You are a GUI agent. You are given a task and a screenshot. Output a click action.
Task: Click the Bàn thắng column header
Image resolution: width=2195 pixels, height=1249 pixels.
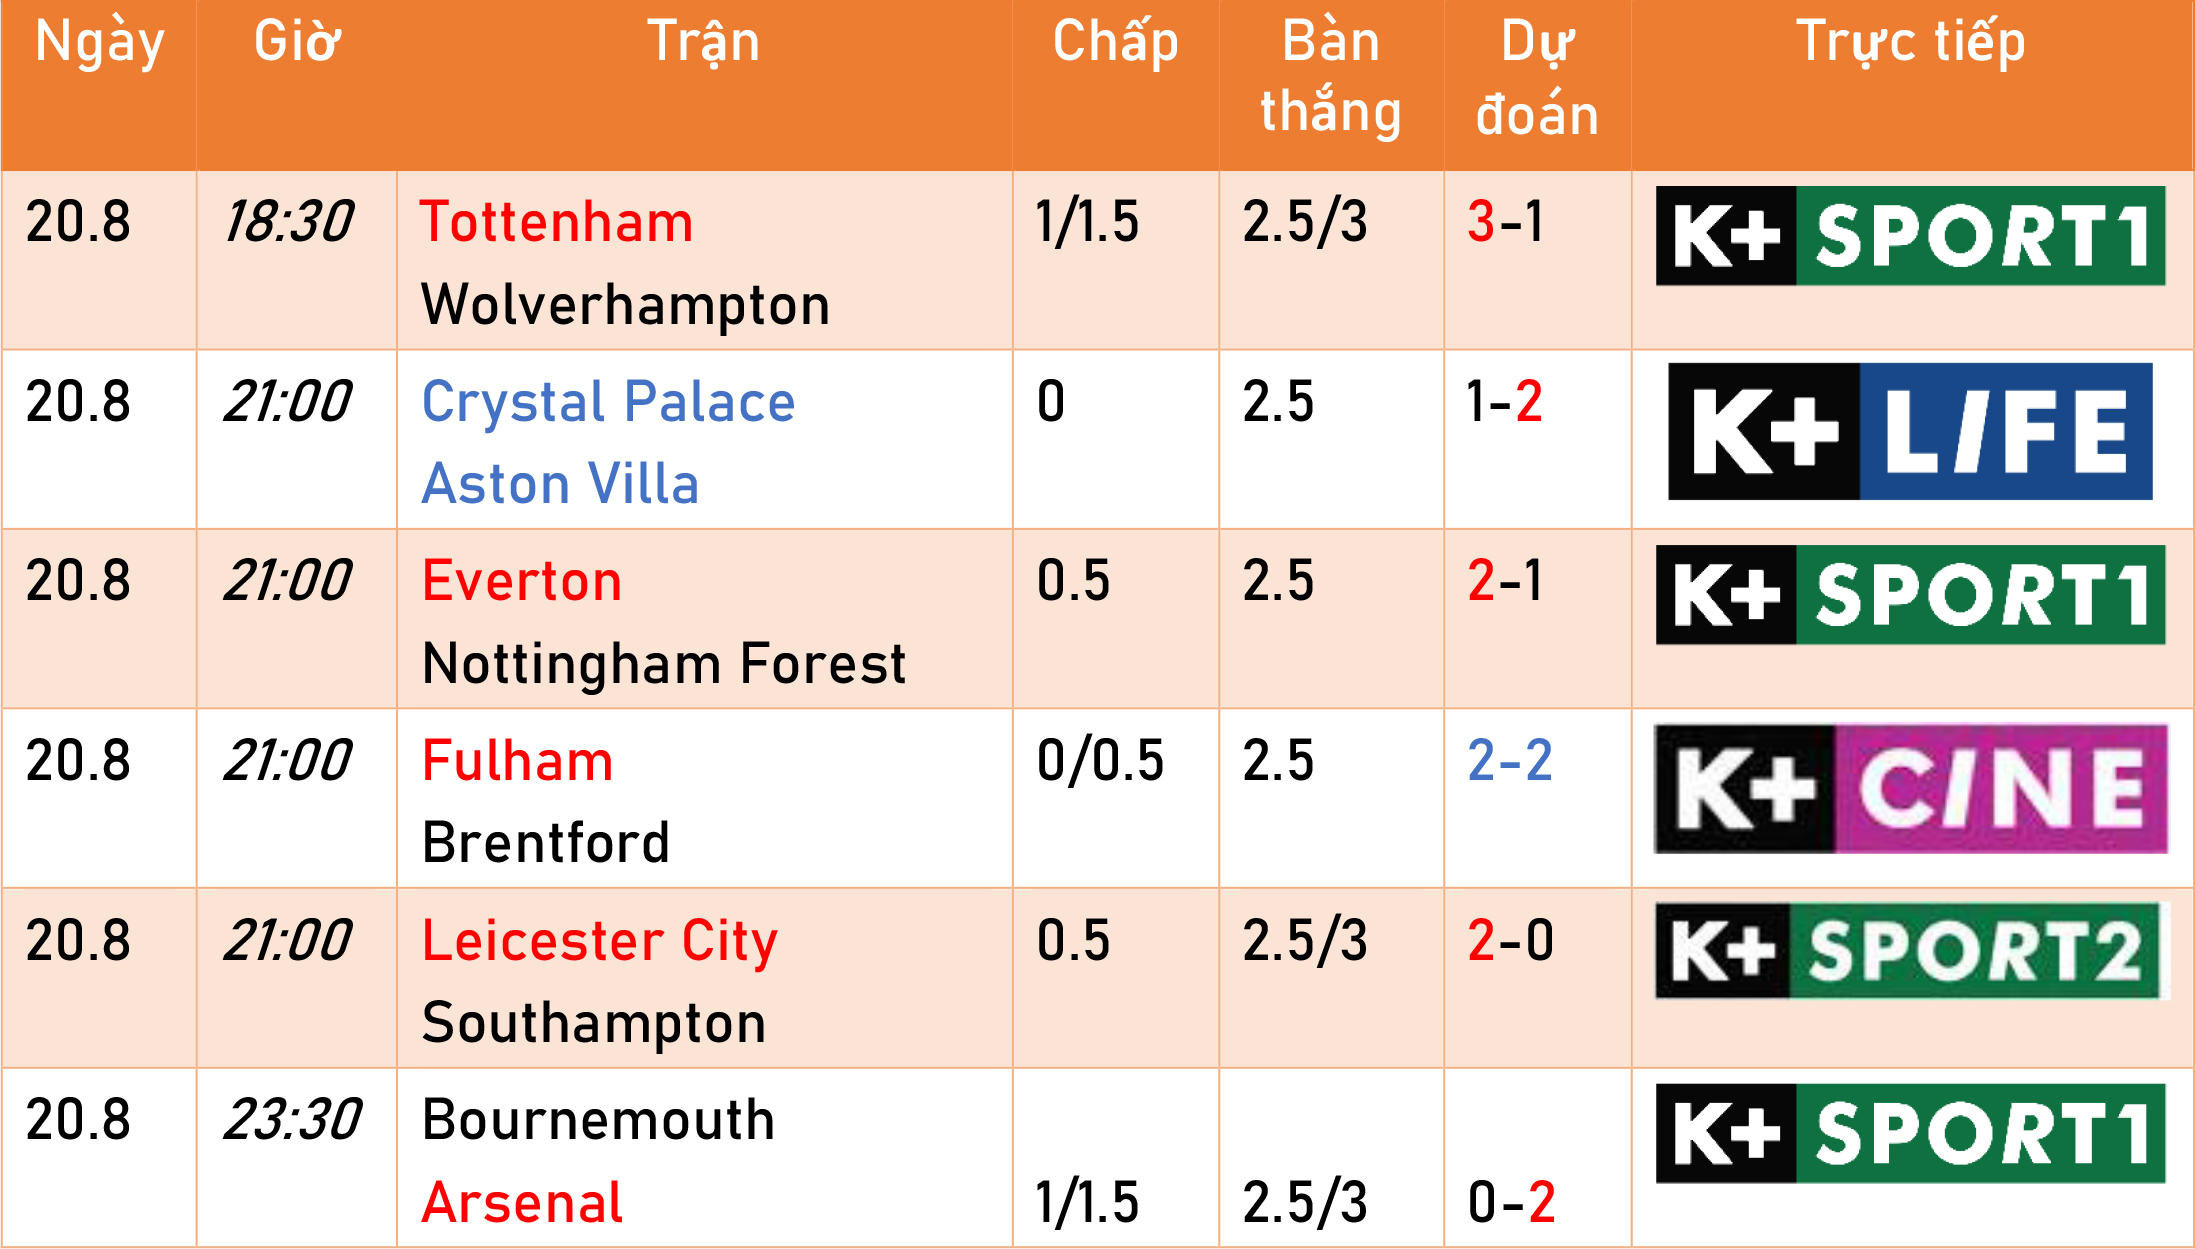pyautogui.click(x=1330, y=78)
